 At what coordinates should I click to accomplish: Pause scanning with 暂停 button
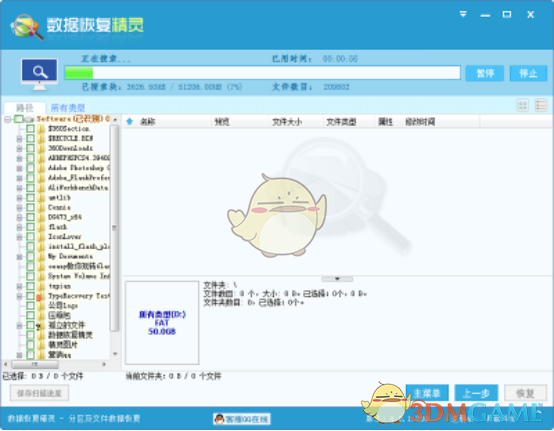tap(484, 73)
